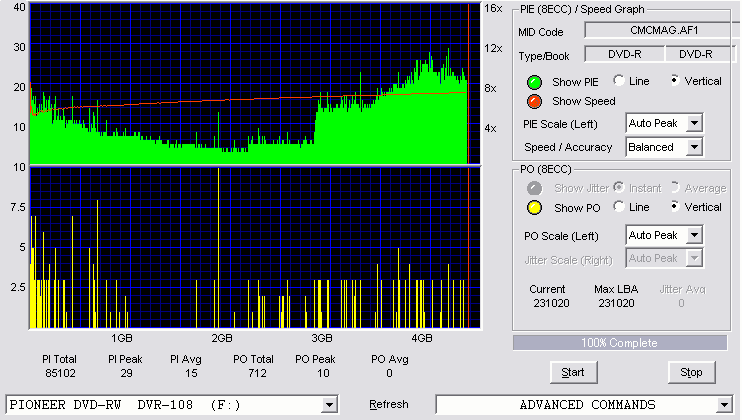Open the Speed / Accuracy Balanced dropdown
The width and height of the screenshot is (742, 420).
(x=694, y=147)
